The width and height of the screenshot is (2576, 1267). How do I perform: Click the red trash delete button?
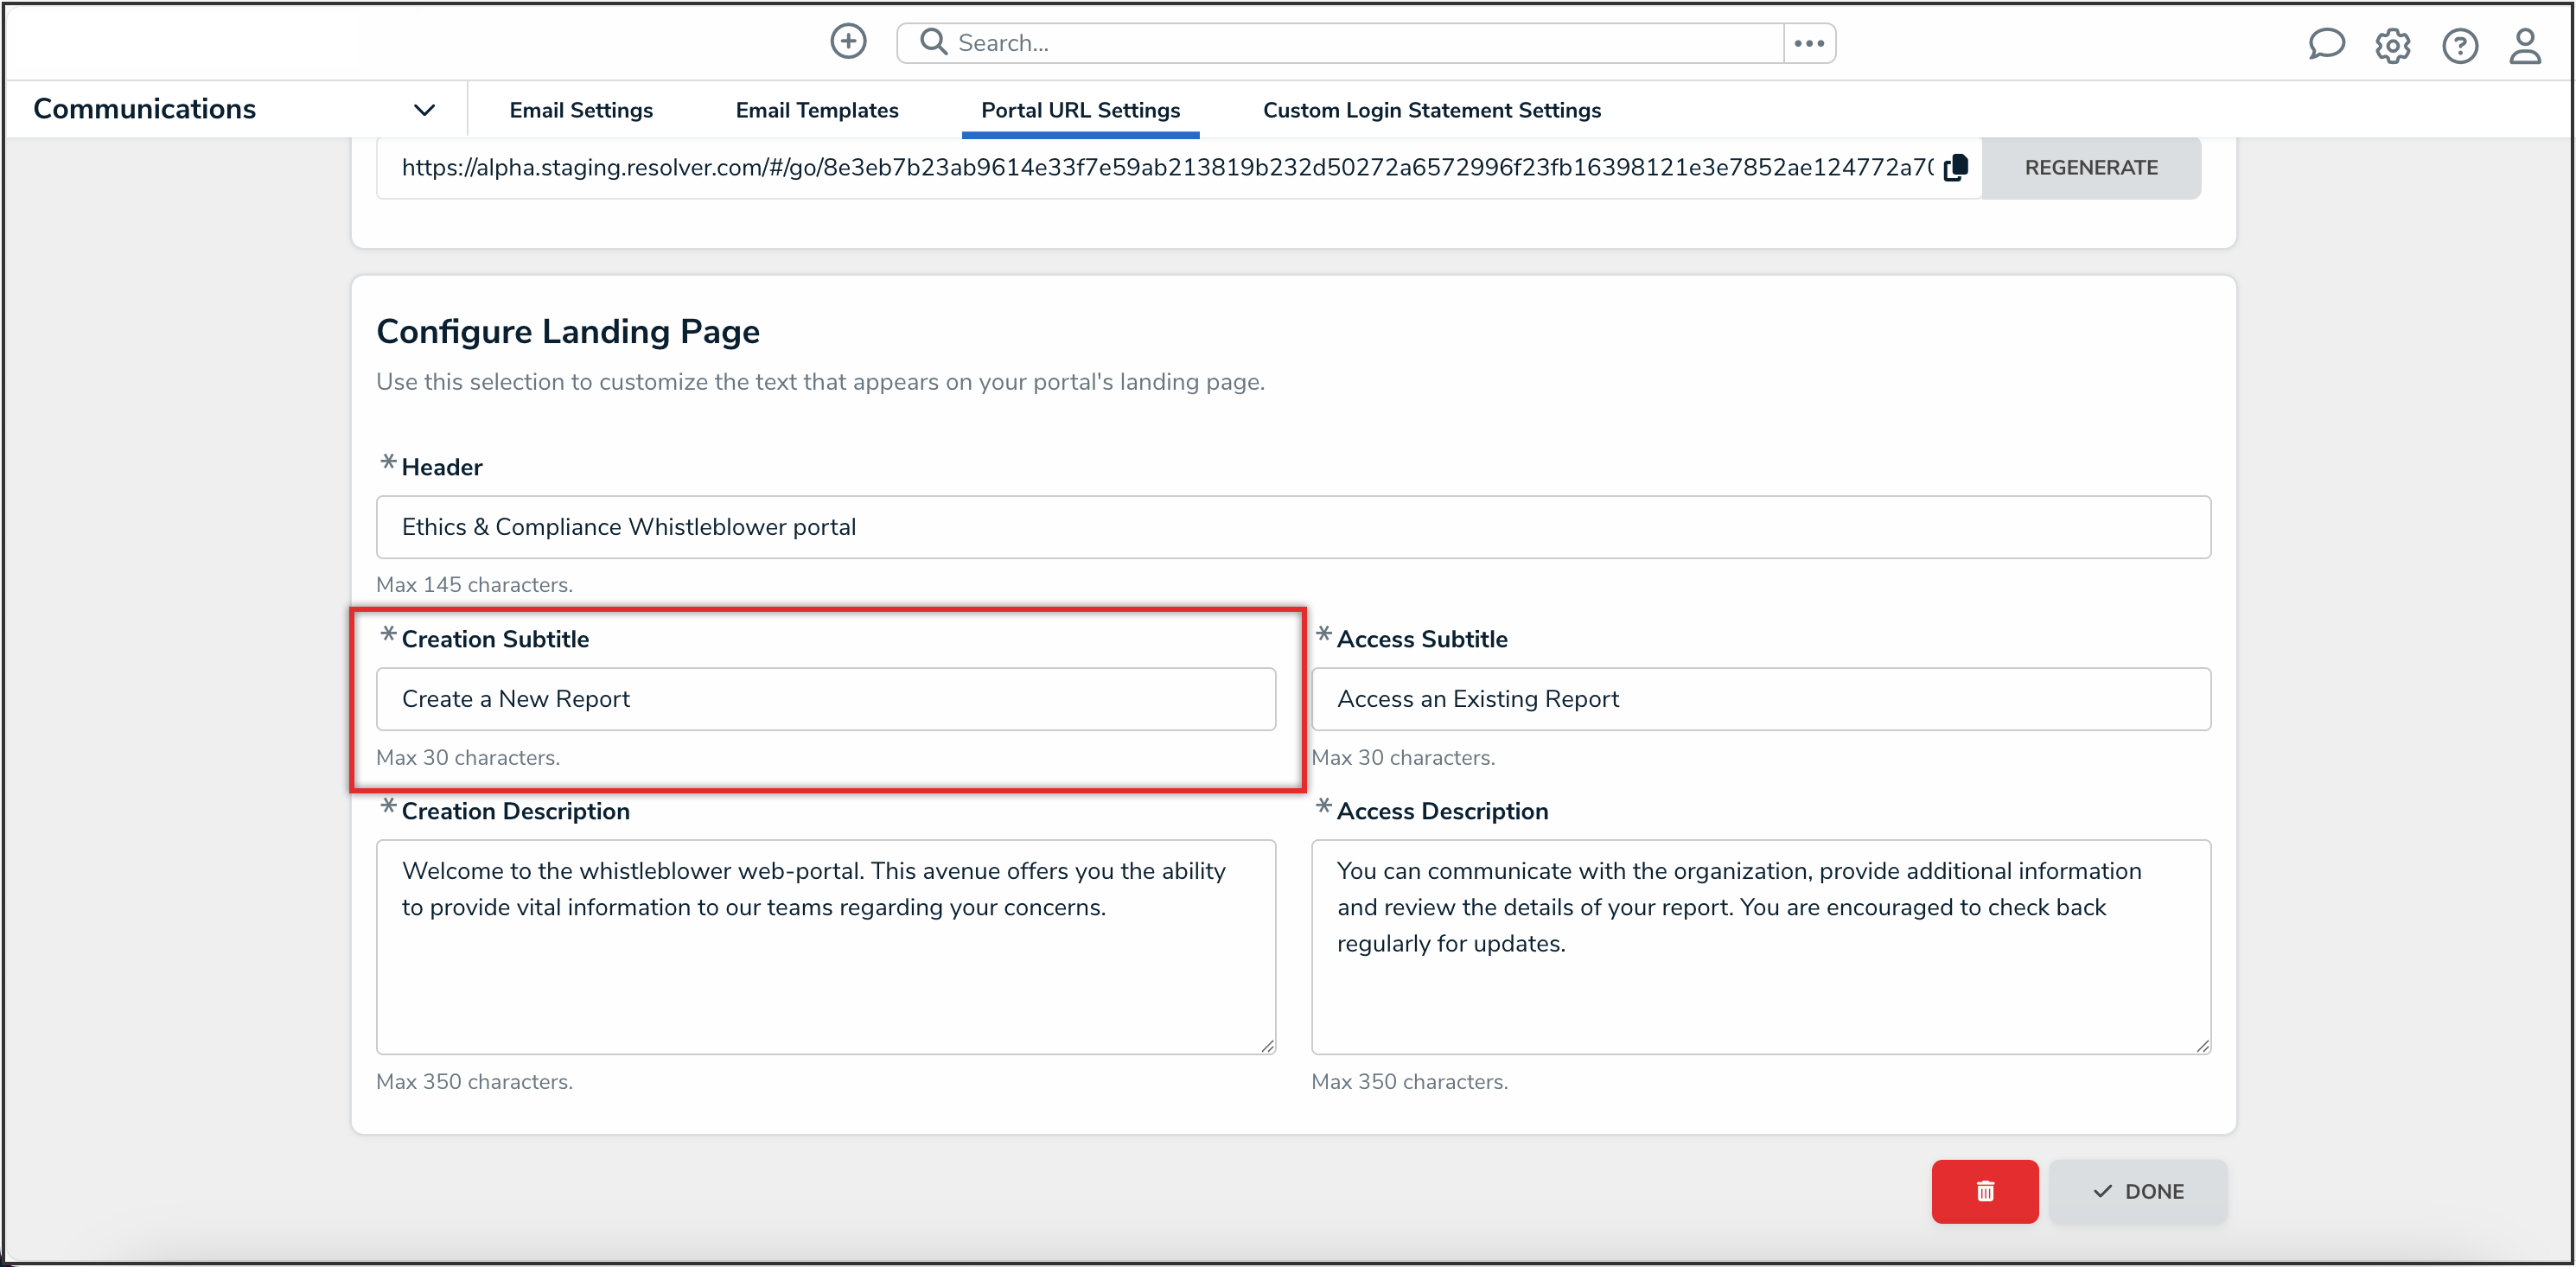coord(1984,1191)
